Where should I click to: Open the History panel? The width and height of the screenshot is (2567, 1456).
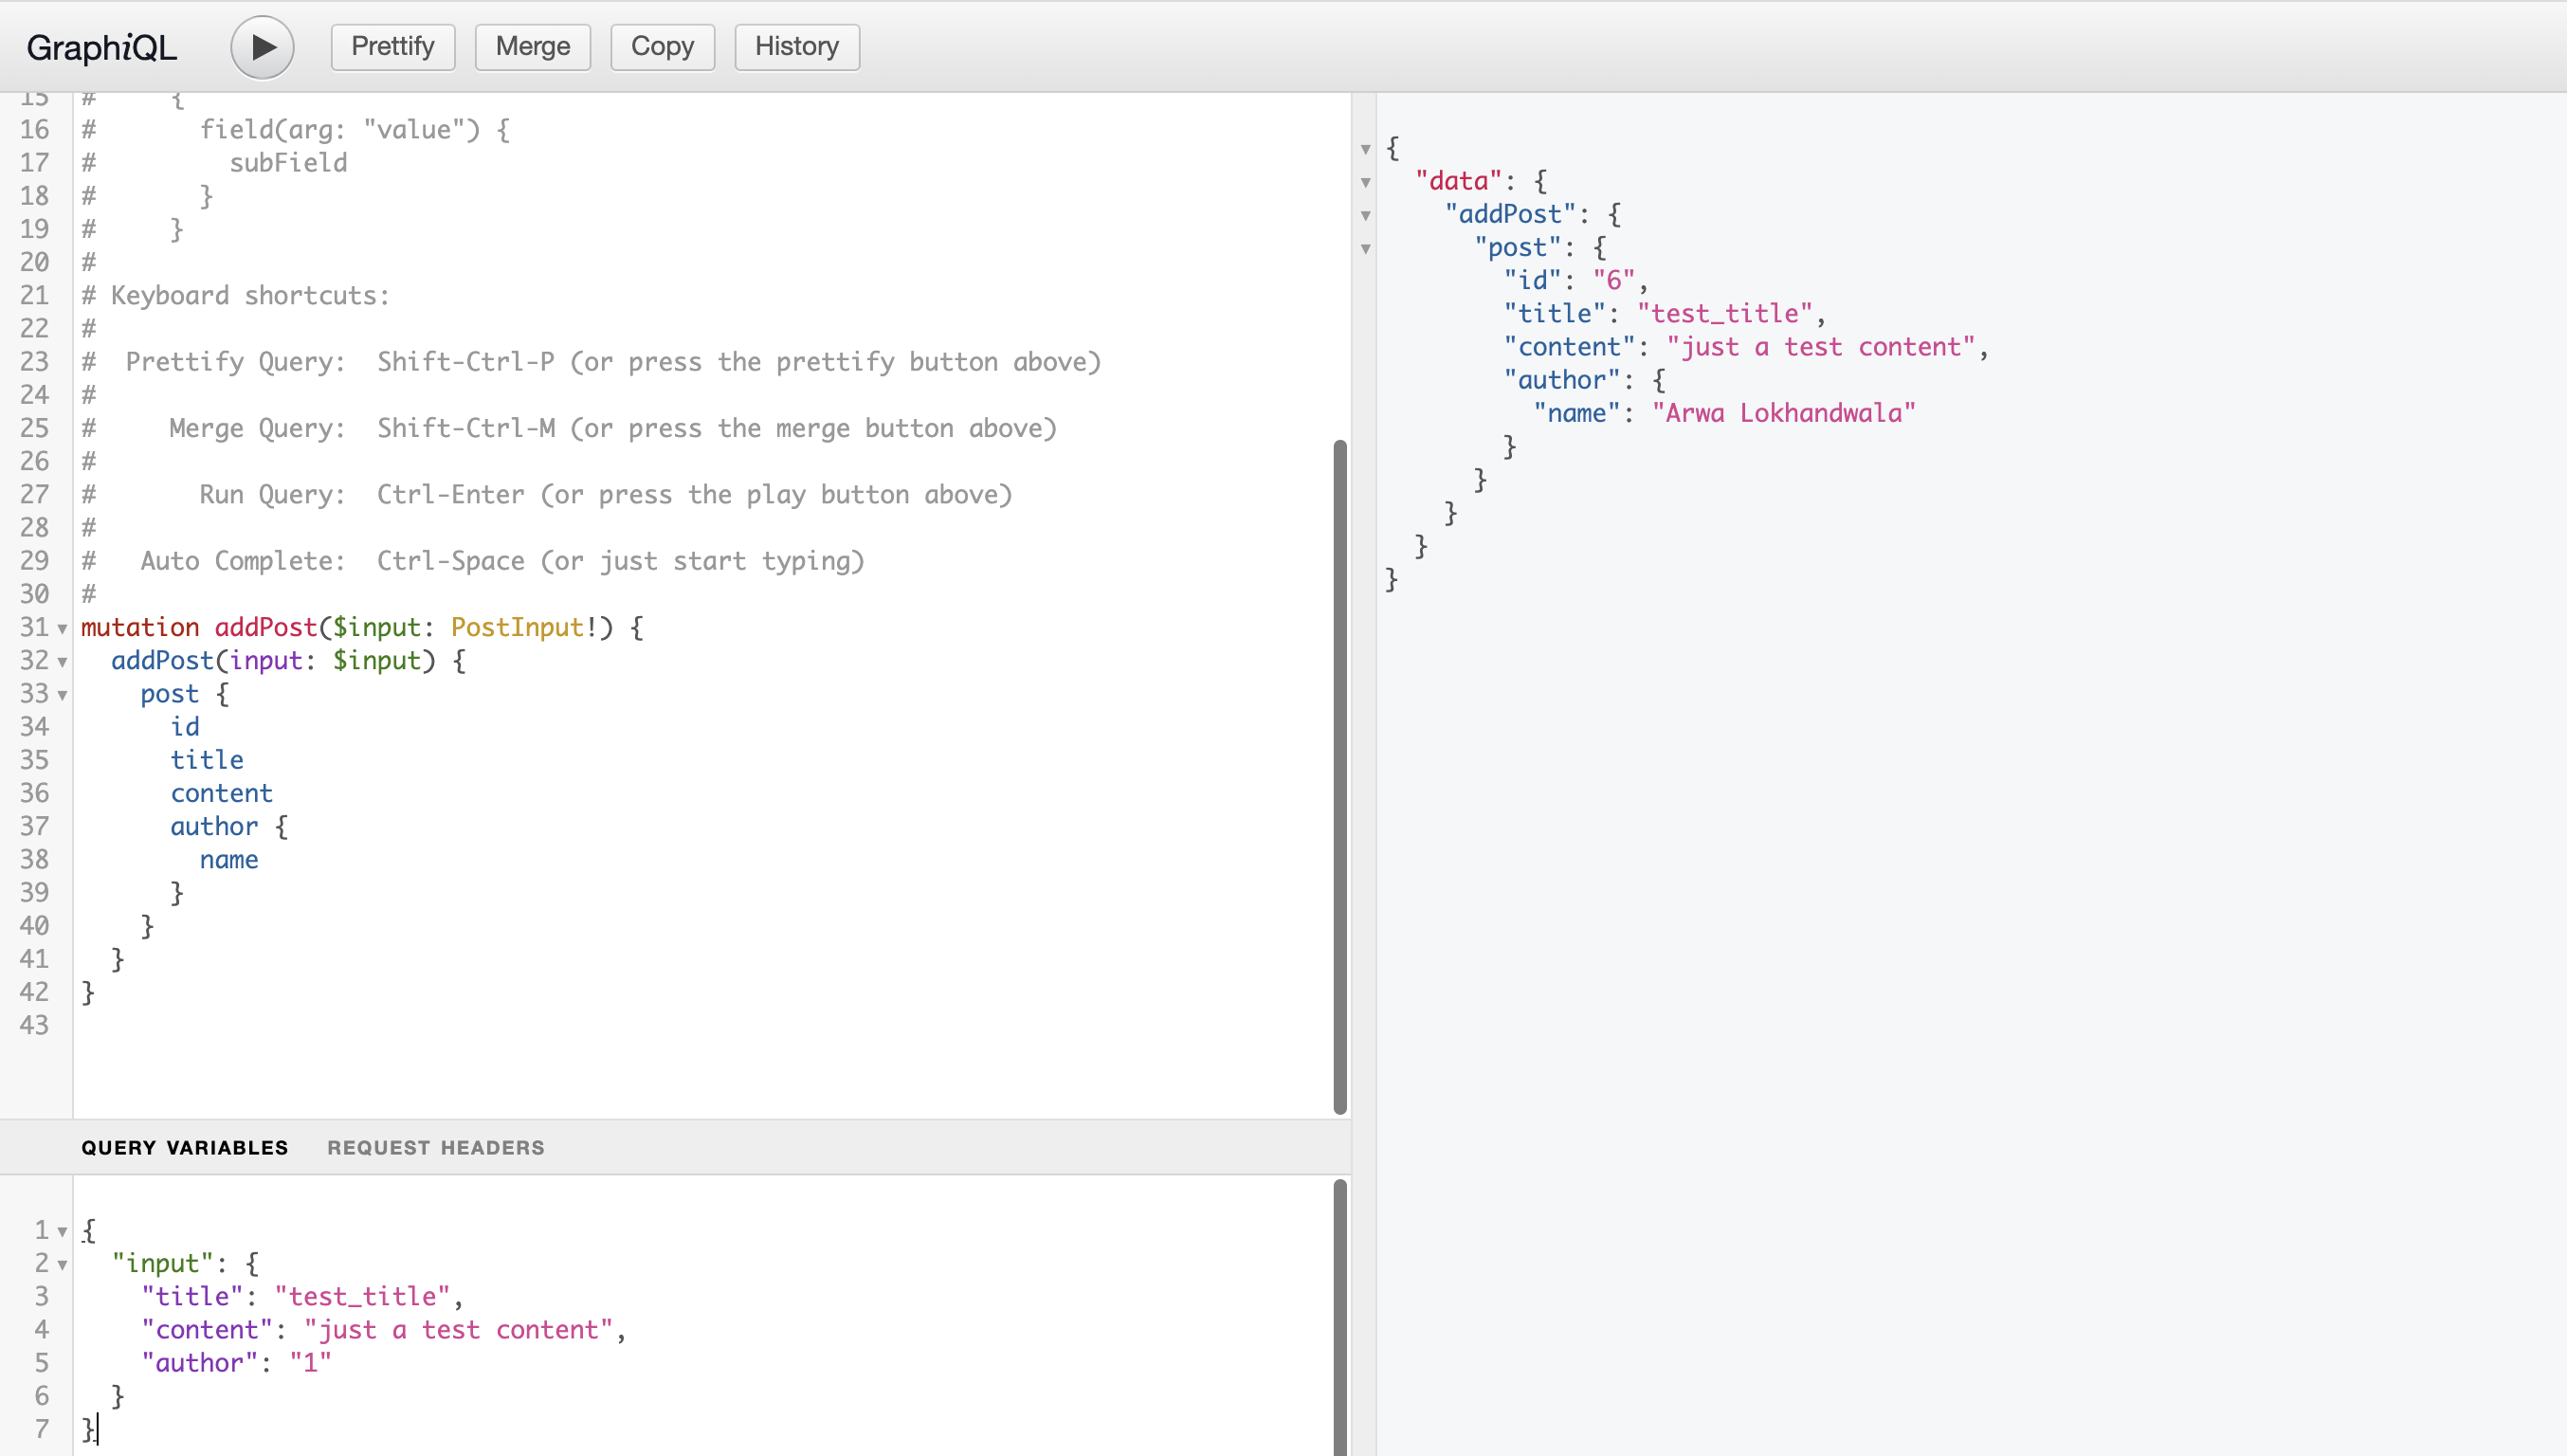pyautogui.click(x=796, y=47)
